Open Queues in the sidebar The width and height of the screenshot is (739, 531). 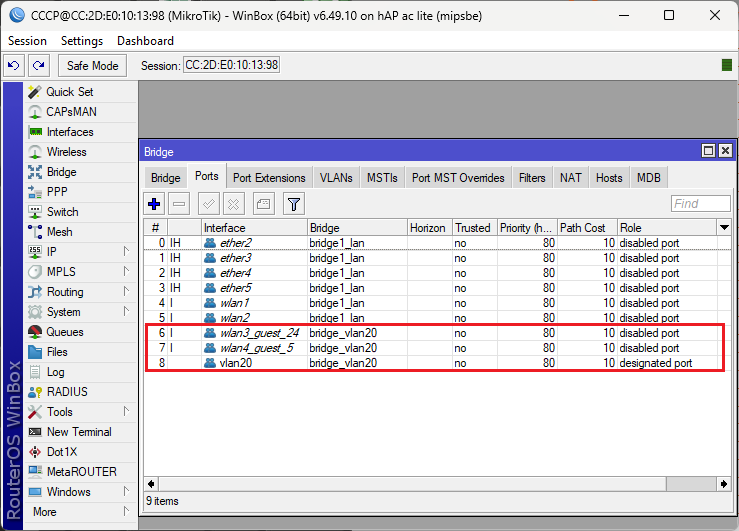(81, 332)
